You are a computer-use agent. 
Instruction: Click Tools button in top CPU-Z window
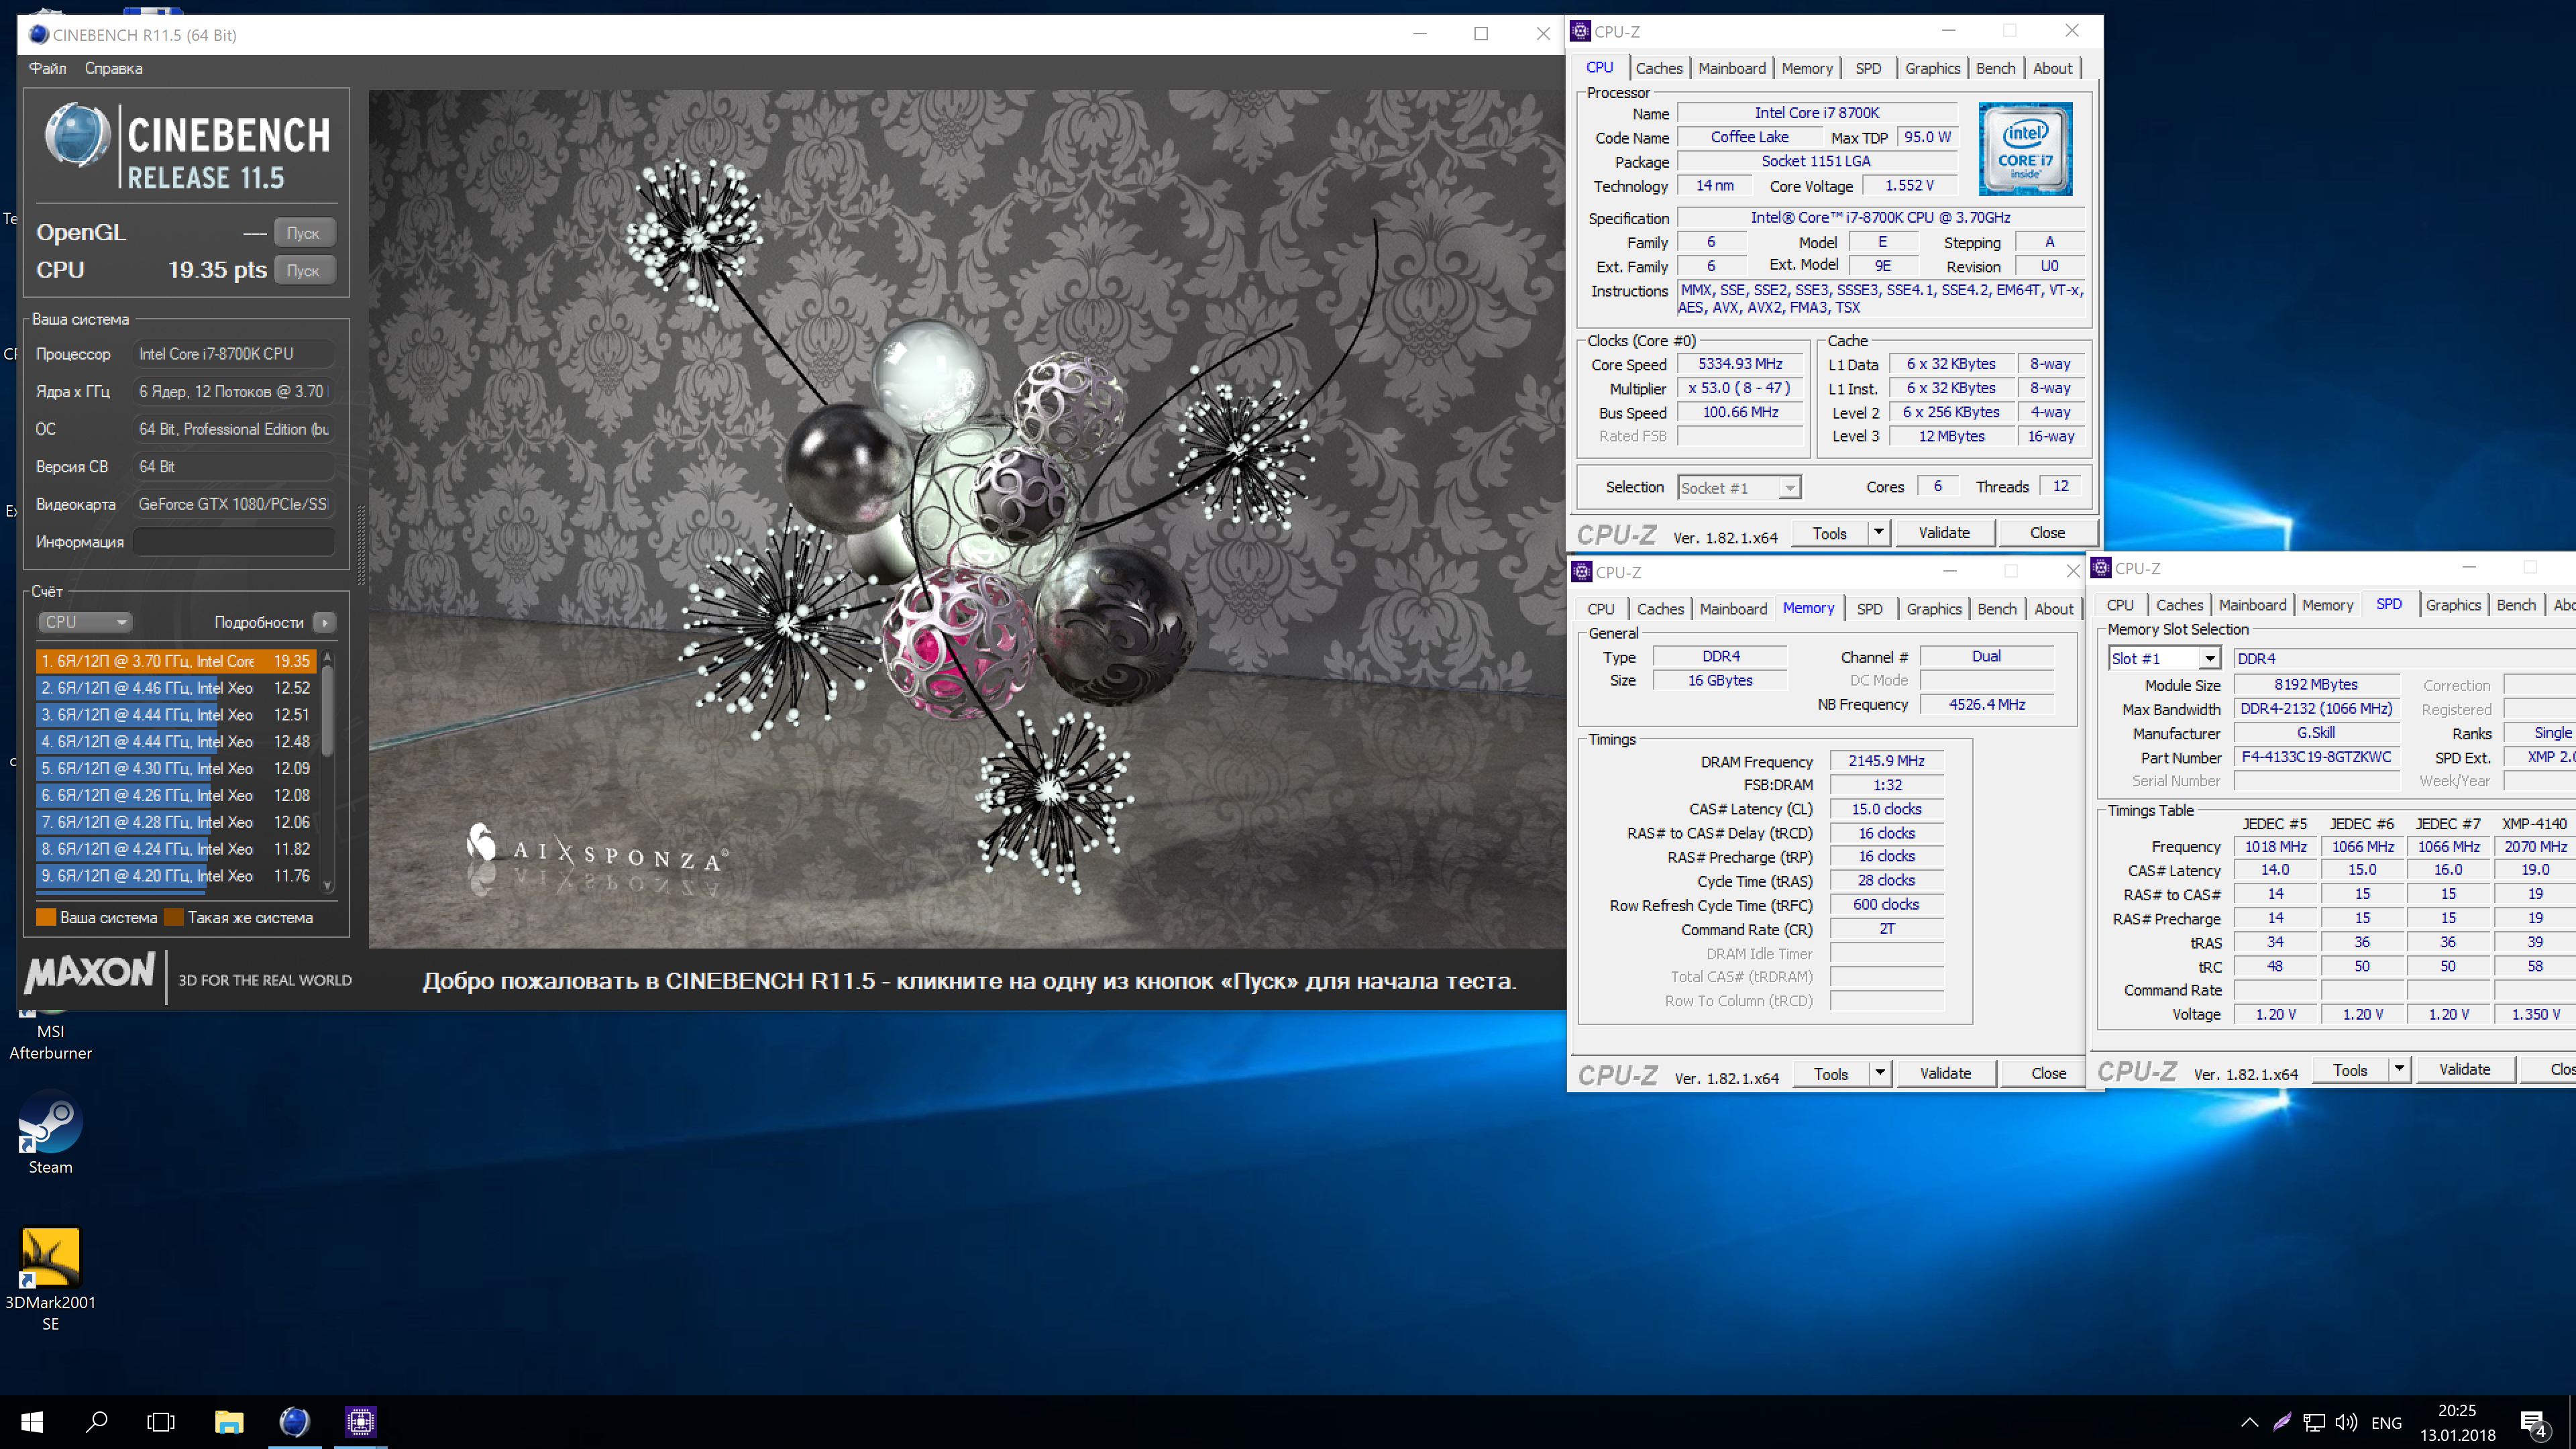tap(1829, 532)
